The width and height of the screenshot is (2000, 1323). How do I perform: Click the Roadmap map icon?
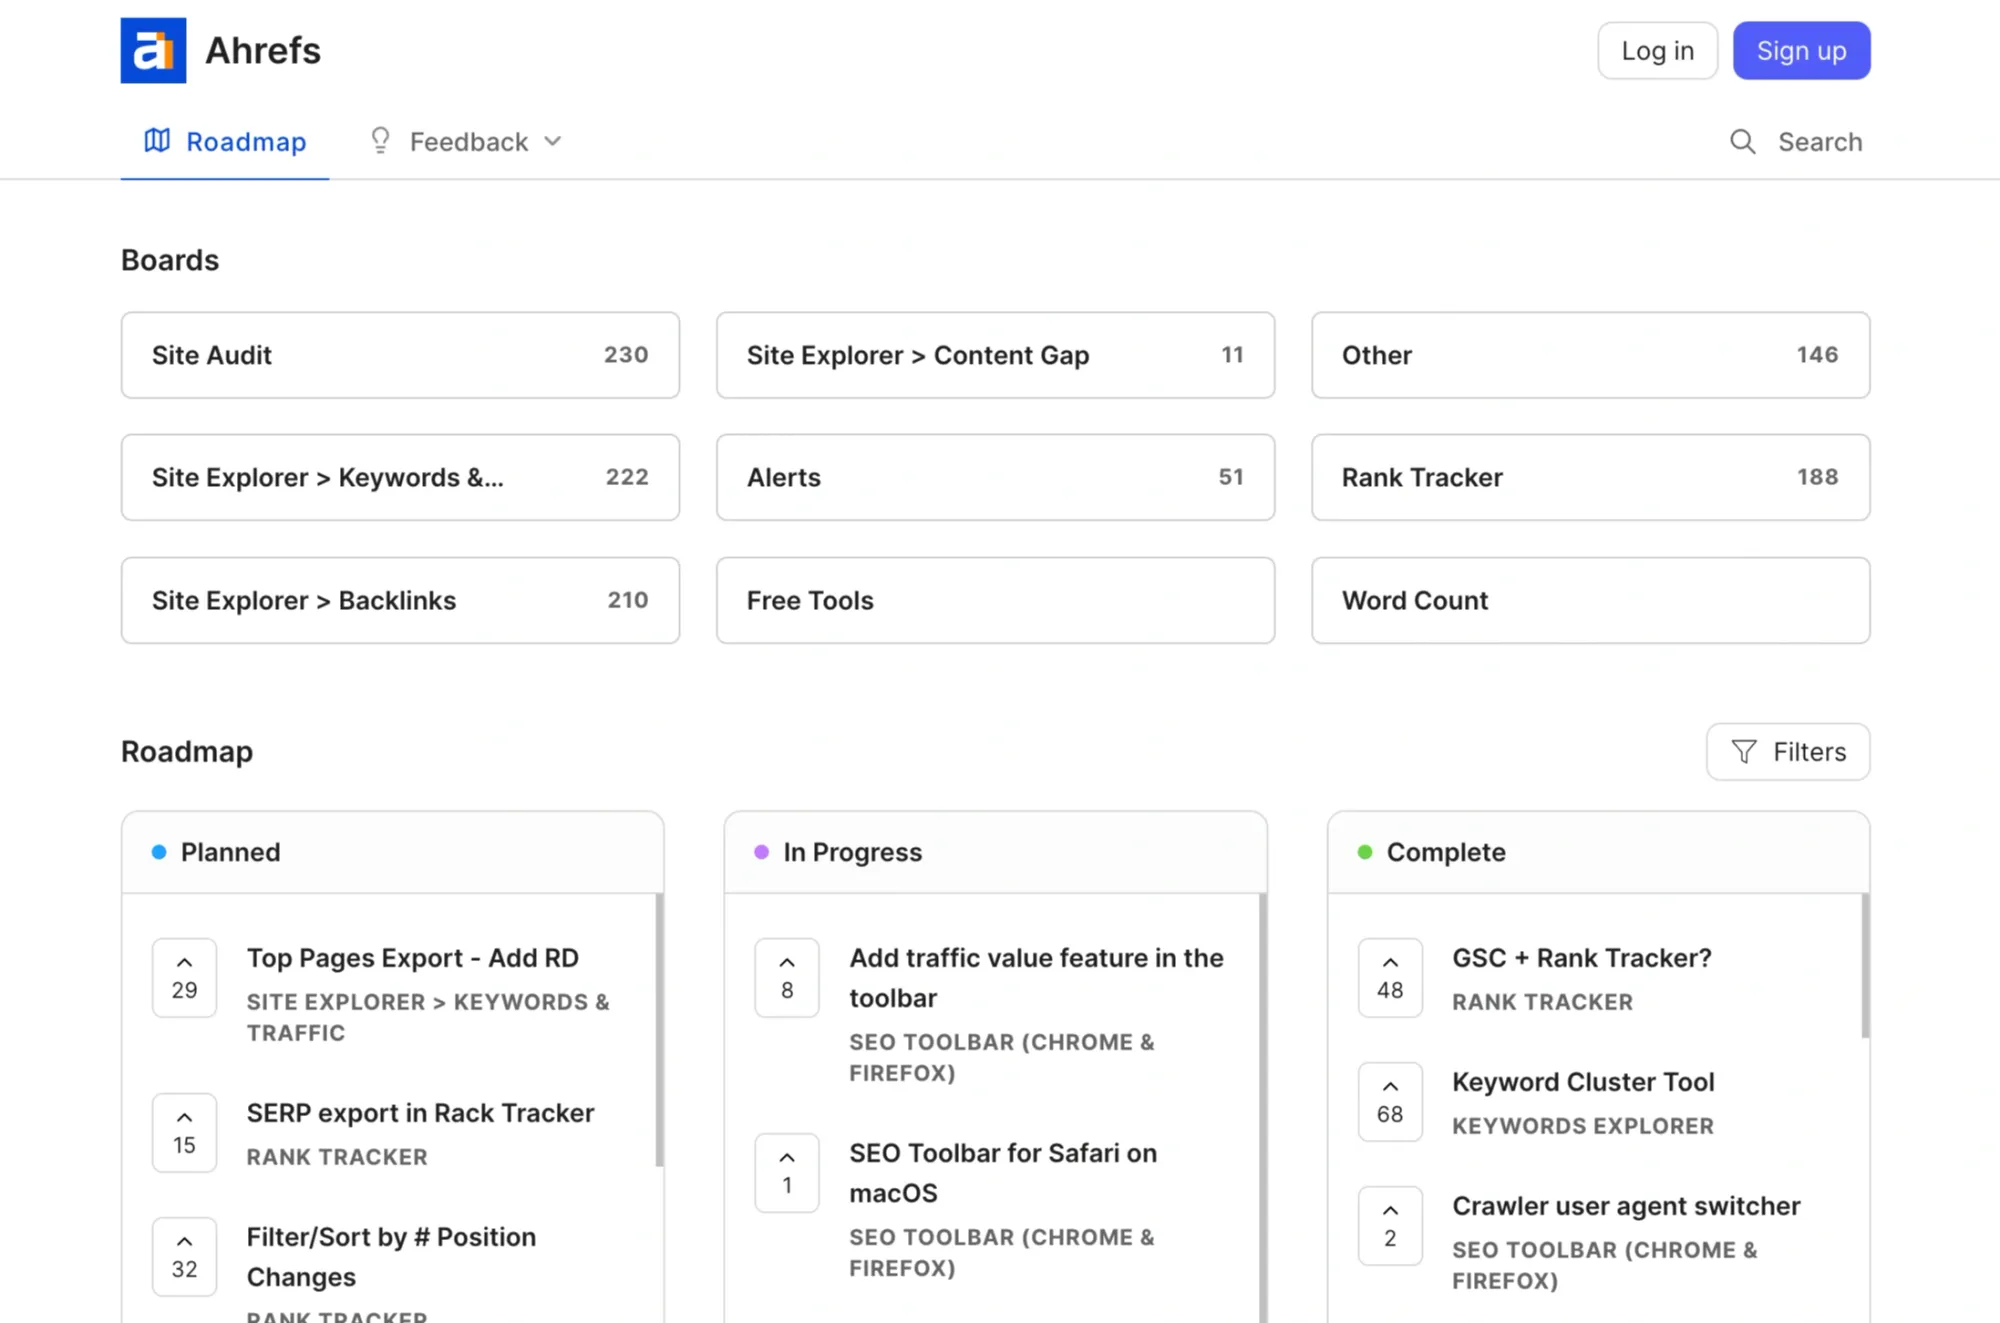pyautogui.click(x=157, y=141)
